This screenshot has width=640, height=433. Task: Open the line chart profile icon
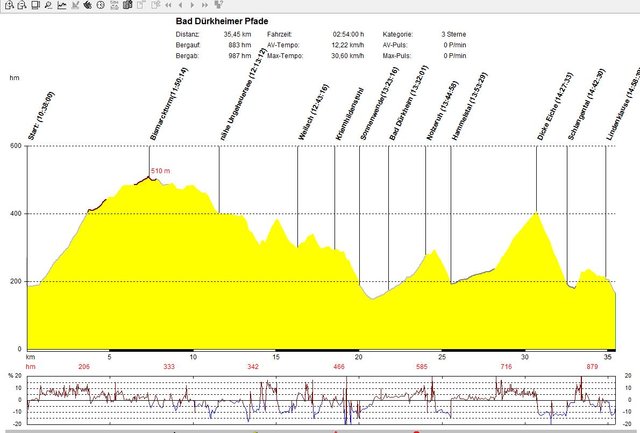62,5
